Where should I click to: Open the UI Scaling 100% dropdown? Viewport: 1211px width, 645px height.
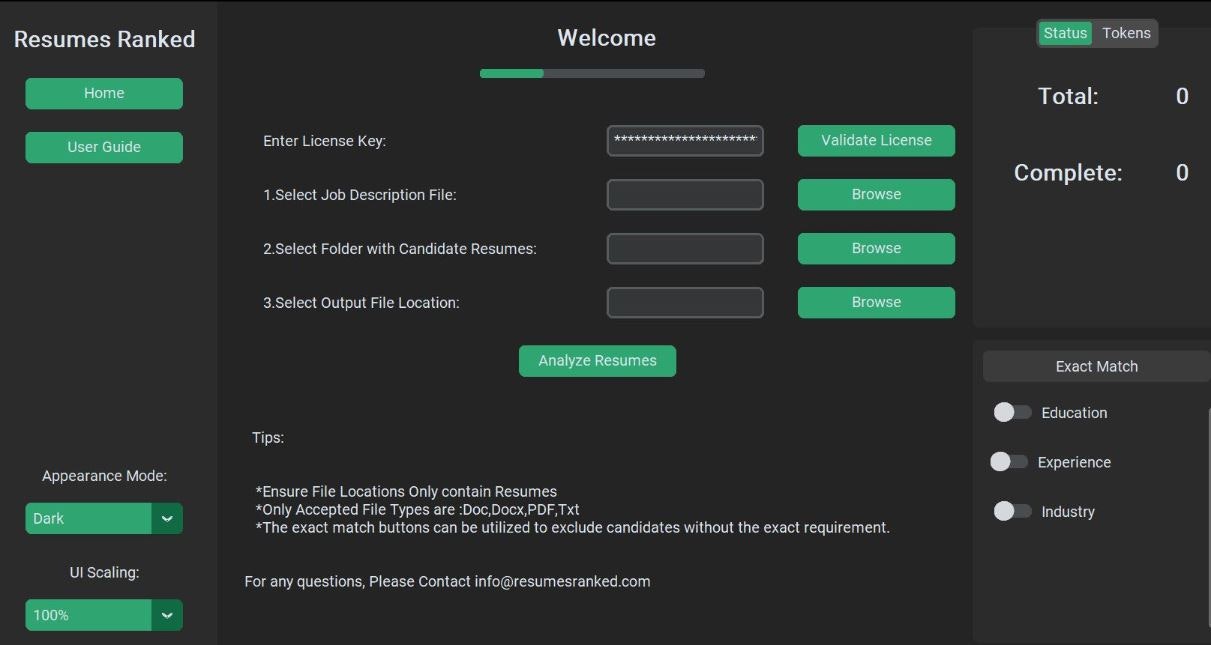pyautogui.click(x=104, y=615)
